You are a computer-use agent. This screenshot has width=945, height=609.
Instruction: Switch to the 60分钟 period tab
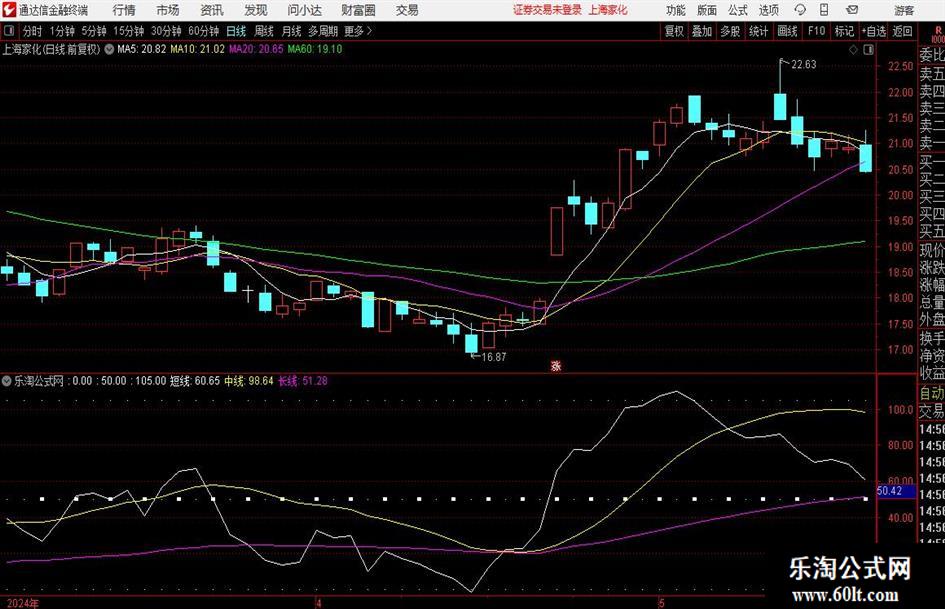click(203, 31)
